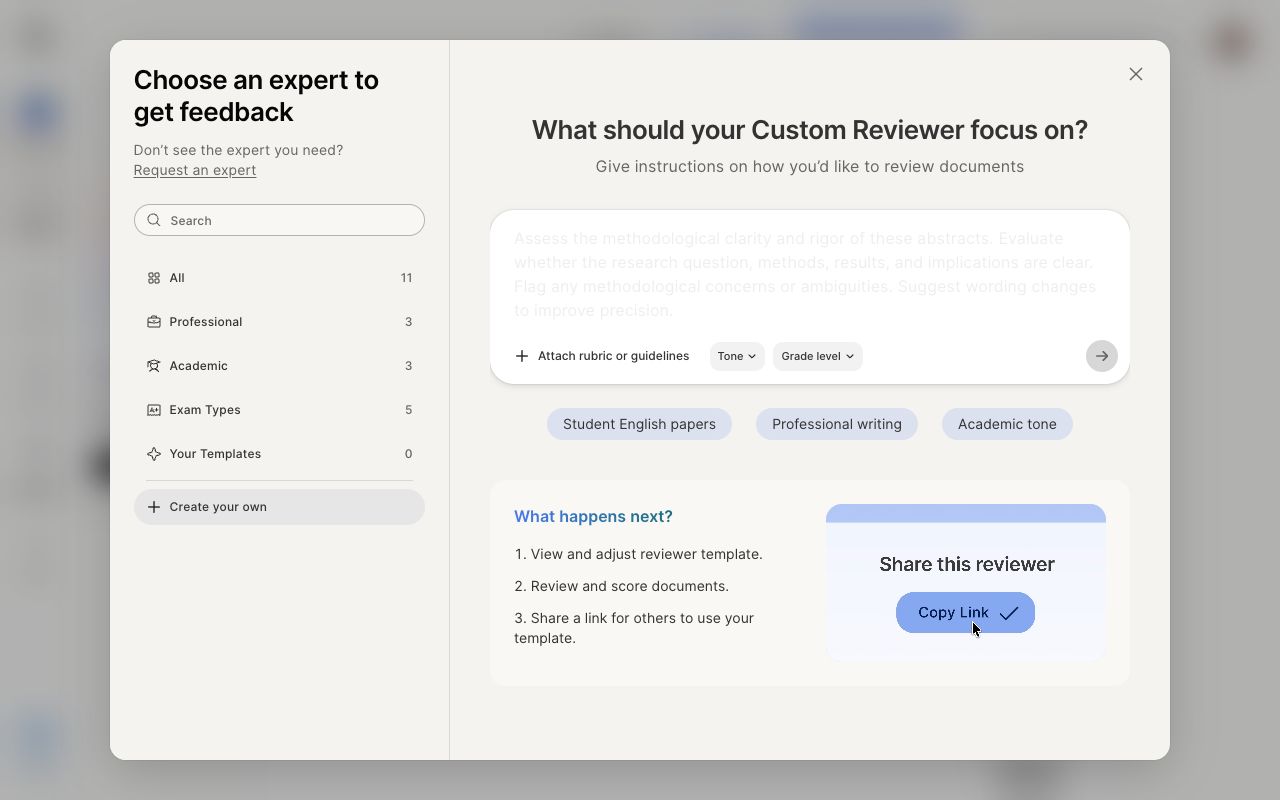
Task: Click Attach rubric or guidelines
Action: pos(602,356)
